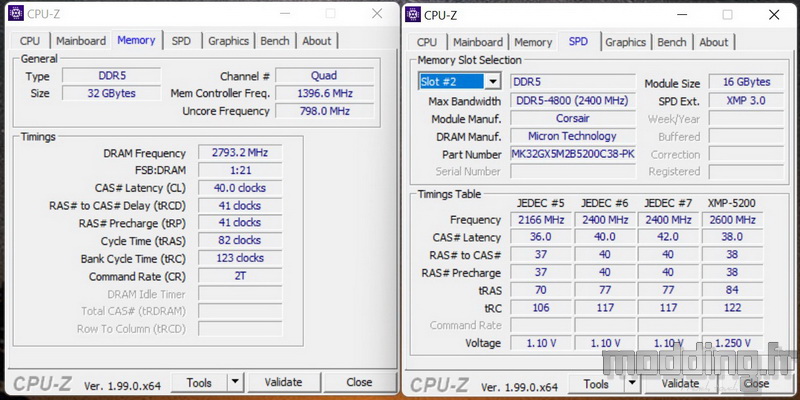Click the 122 tRC cell under XMP-5200
Image resolution: width=800 pixels, height=400 pixels.
(x=732, y=308)
